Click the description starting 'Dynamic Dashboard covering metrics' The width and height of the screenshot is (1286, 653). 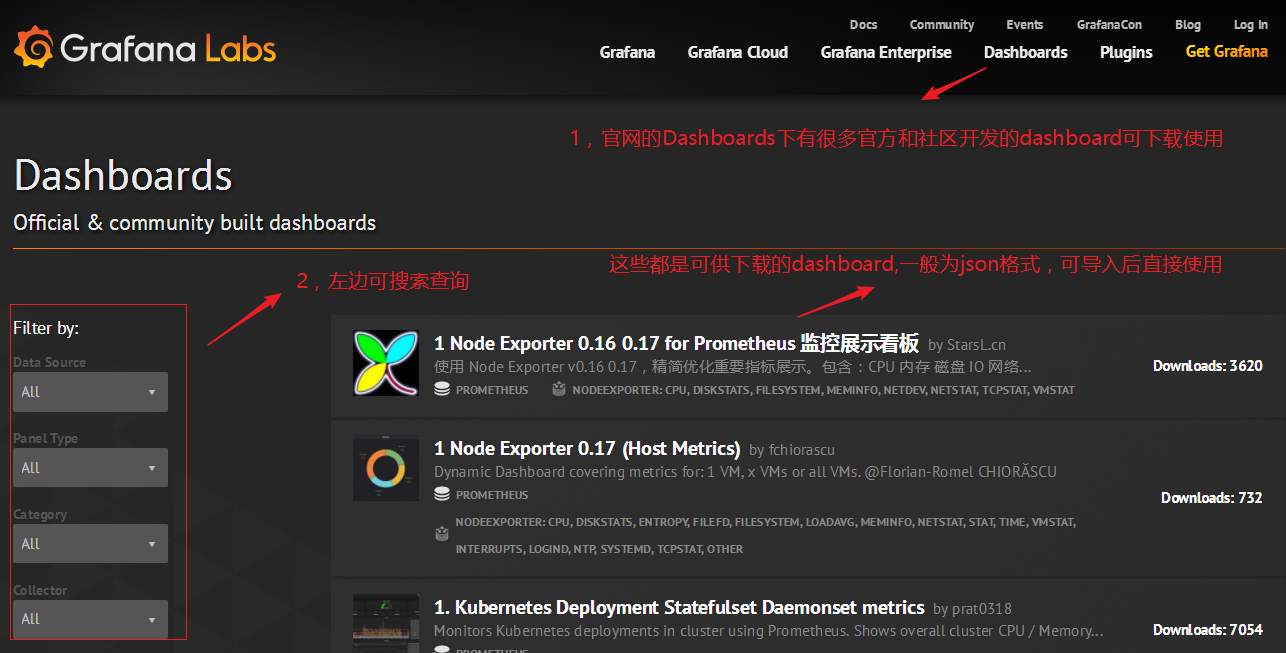tap(745, 471)
